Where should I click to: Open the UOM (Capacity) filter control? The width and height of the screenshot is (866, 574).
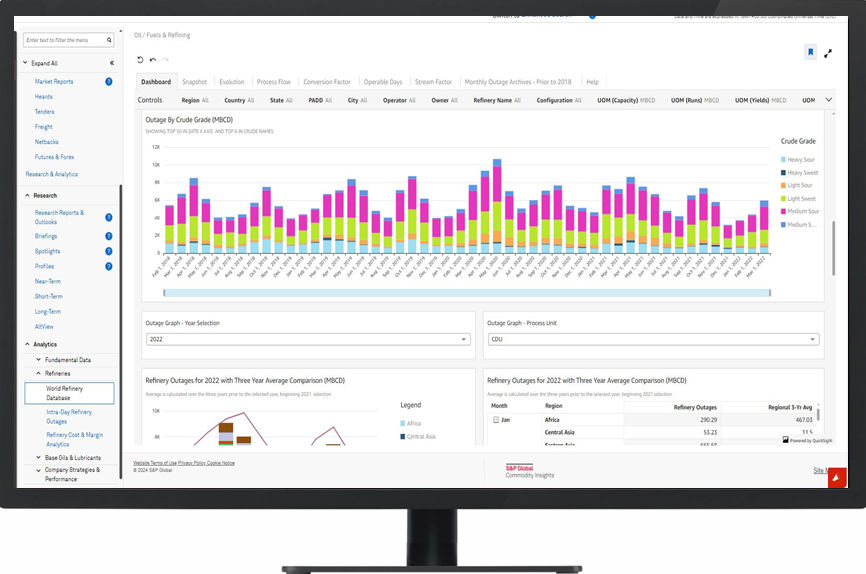[x=626, y=101]
